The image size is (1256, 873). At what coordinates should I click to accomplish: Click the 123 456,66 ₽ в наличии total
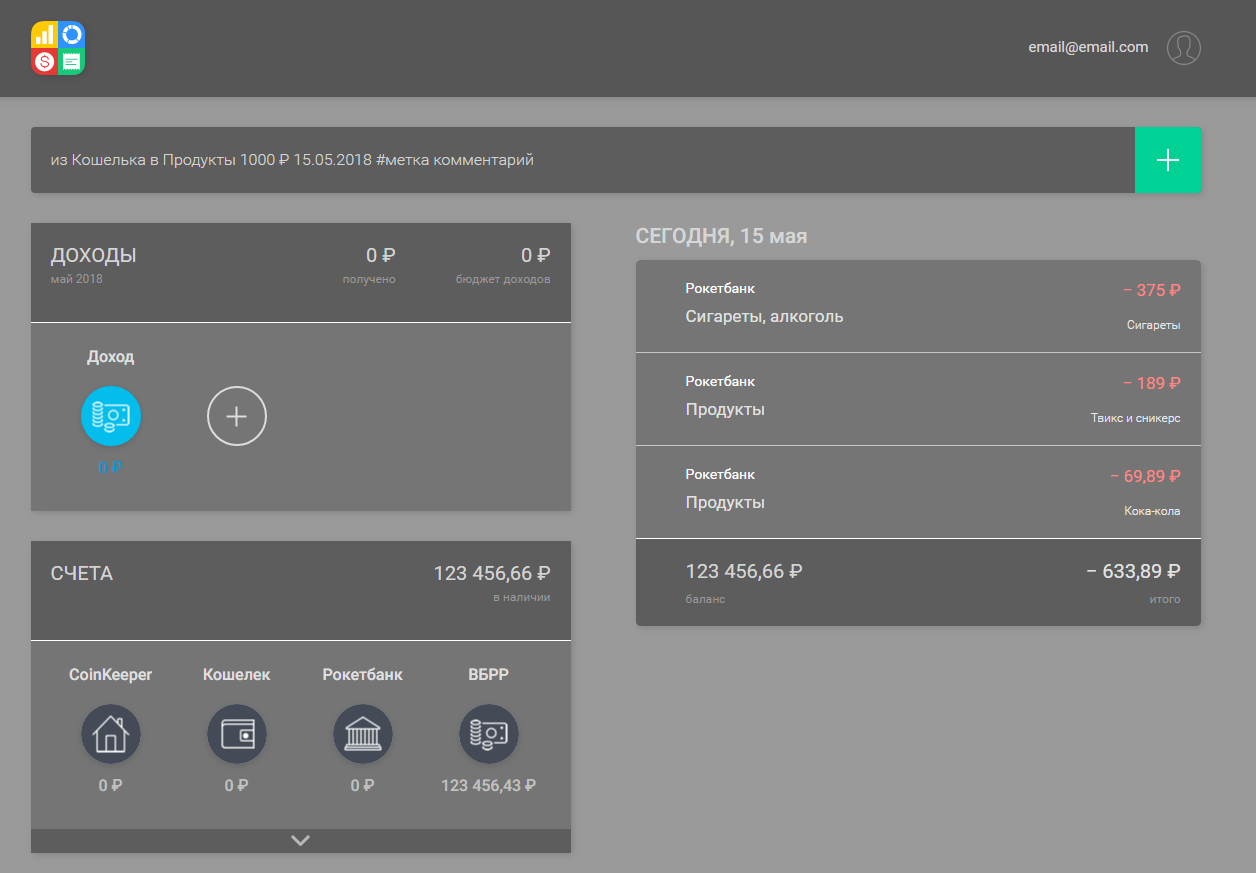click(x=492, y=574)
